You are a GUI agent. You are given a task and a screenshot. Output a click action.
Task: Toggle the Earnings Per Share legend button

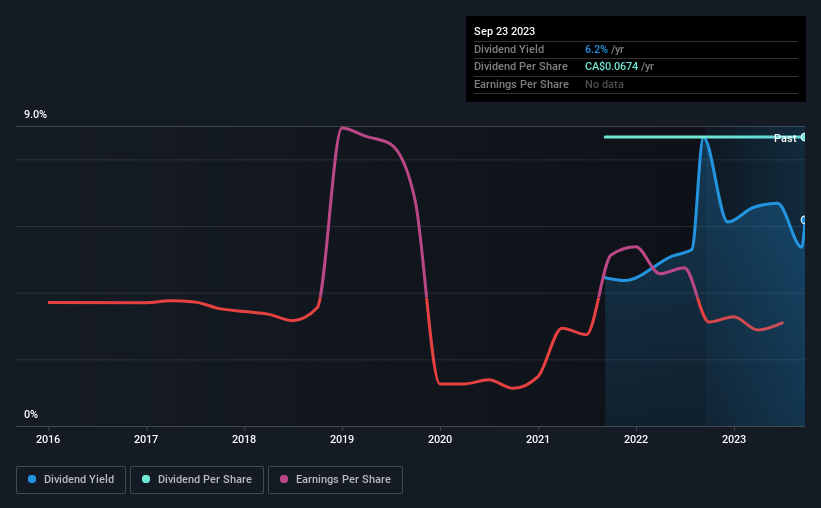click(x=335, y=480)
